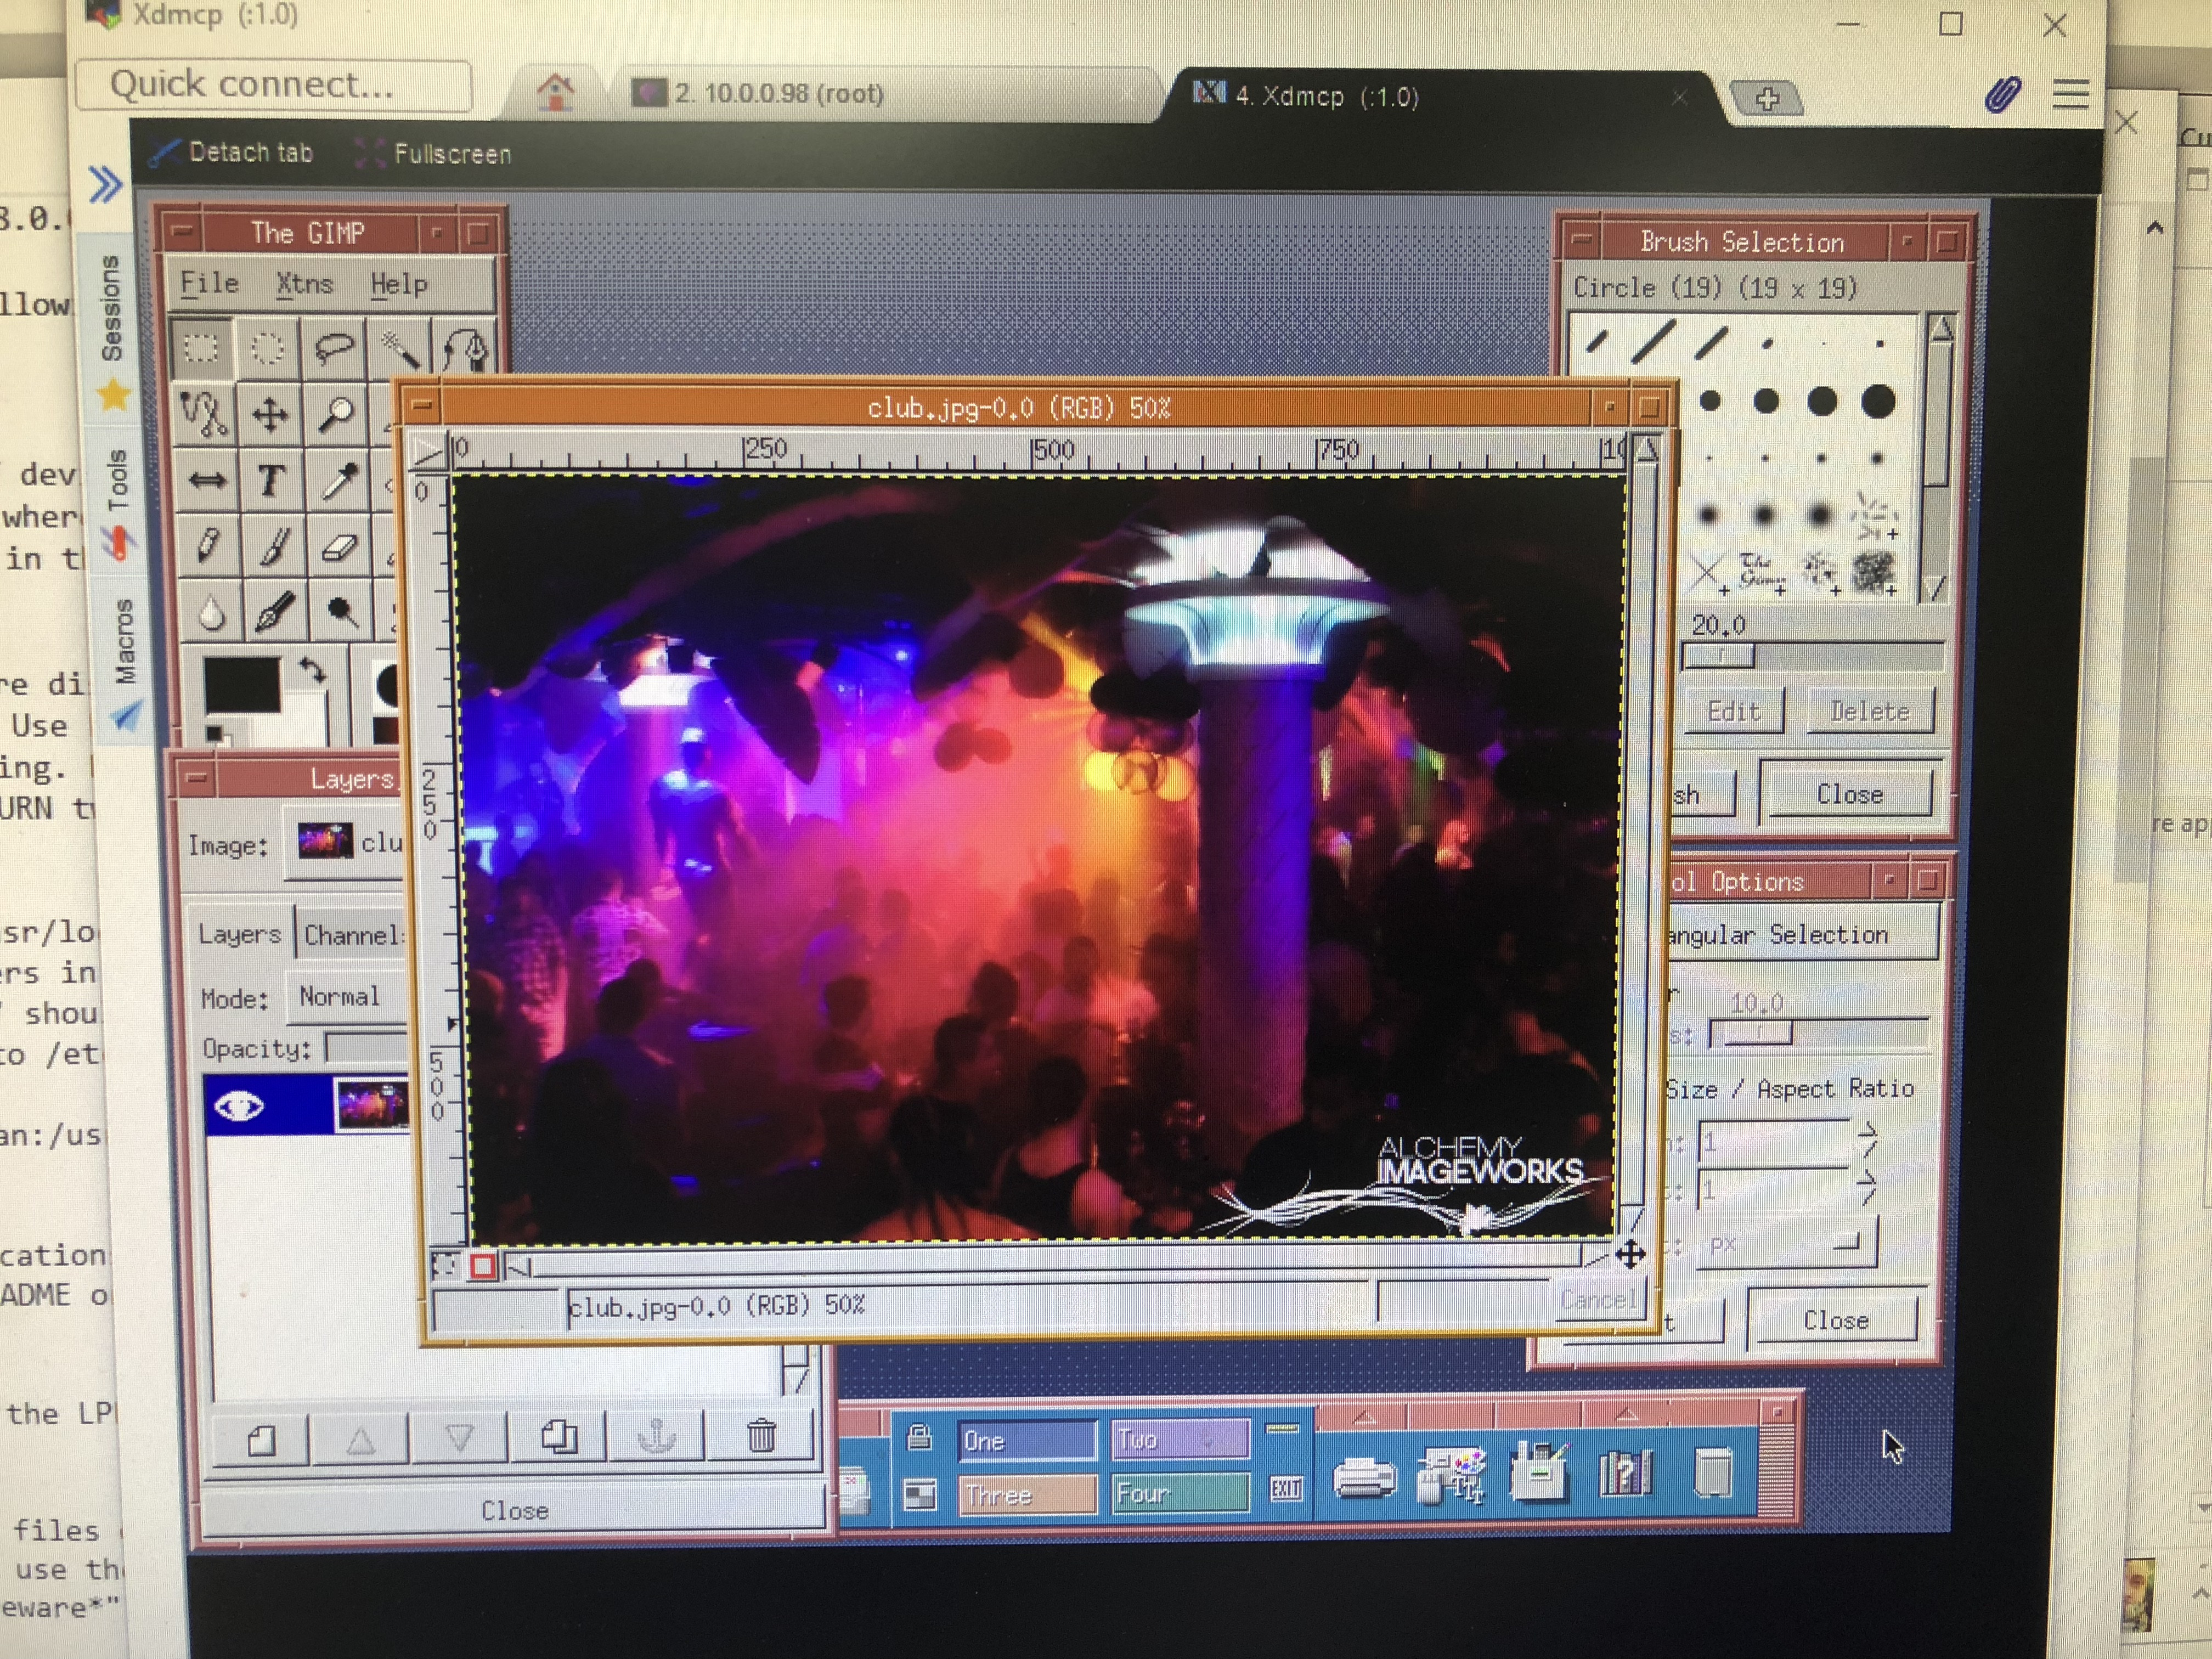
Task: Activate the Magnify zoom tool
Action: coord(335,414)
